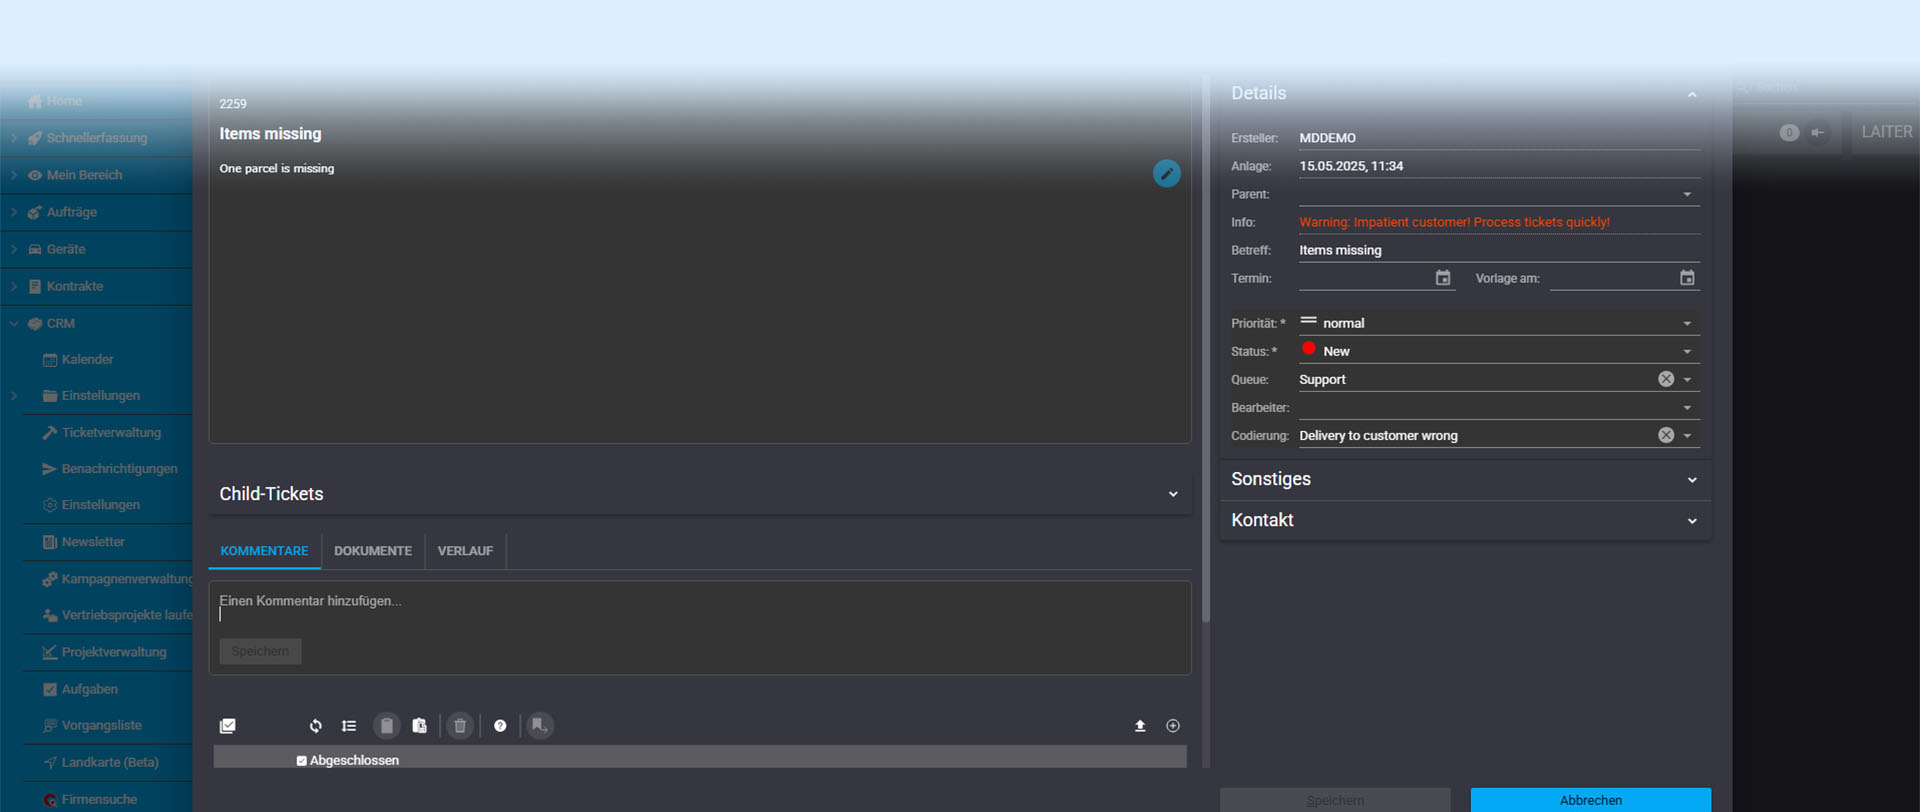Open the Priorität dropdown showing normal
The width and height of the screenshot is (1920, 812).
pos(1687,324)
